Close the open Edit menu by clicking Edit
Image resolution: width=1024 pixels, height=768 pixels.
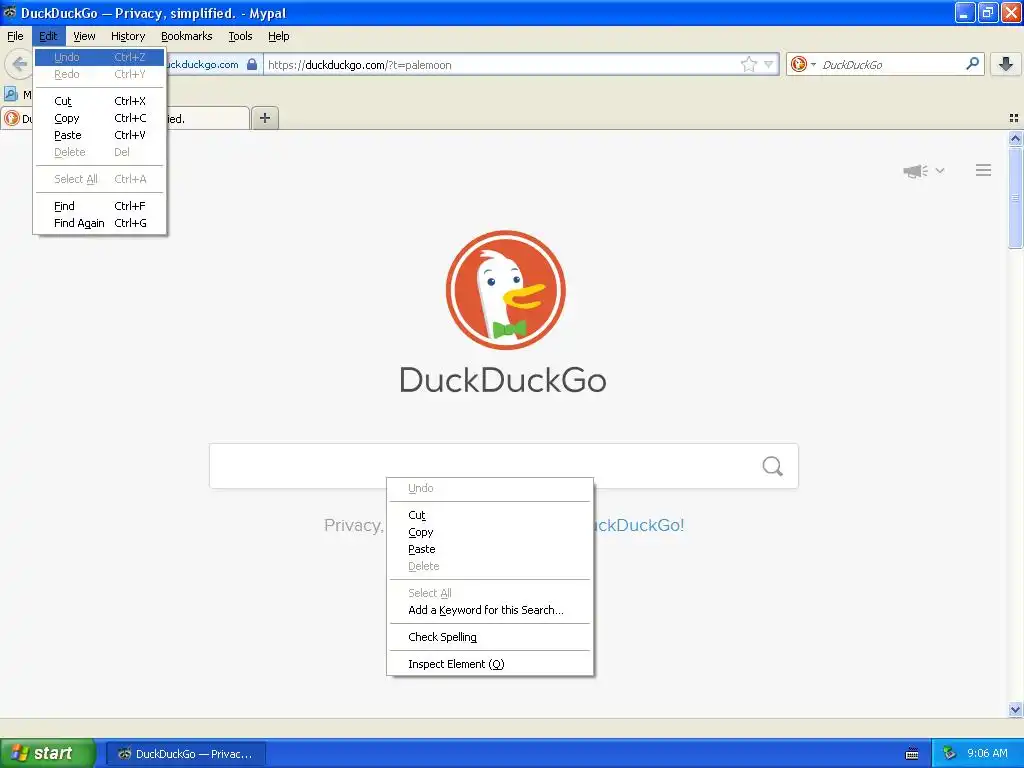pos(48,36)
